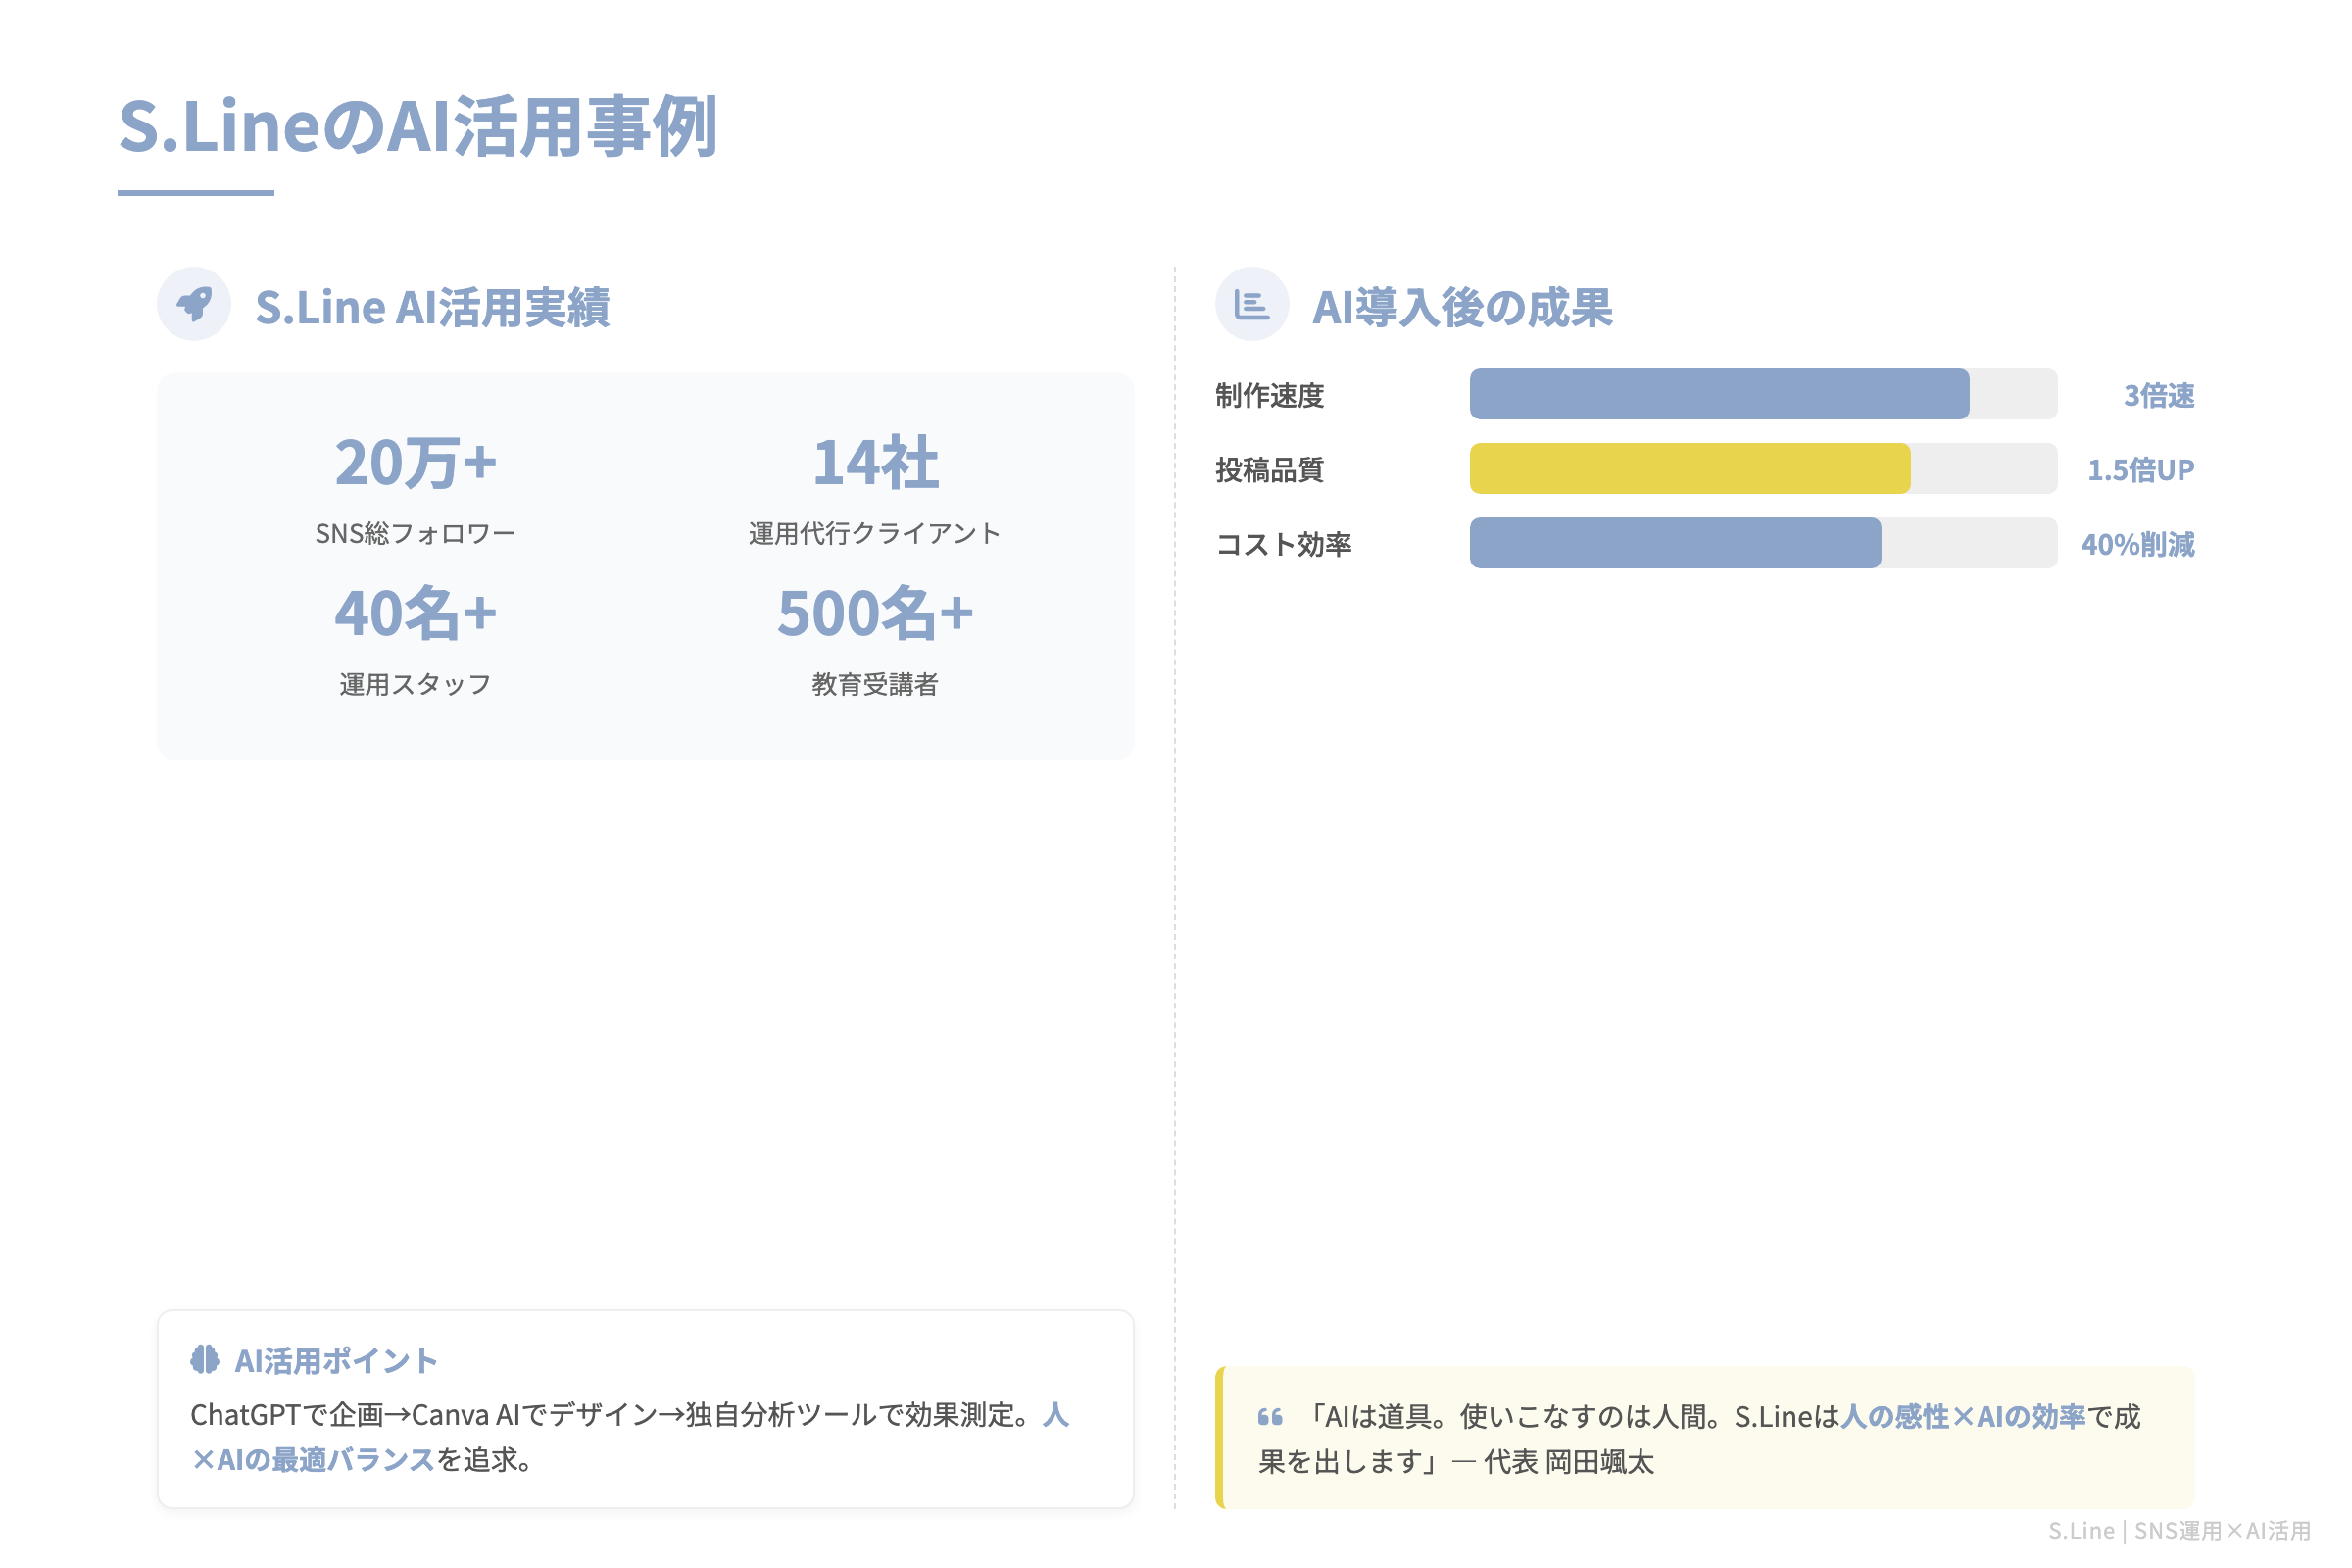Toggle the yellow 投稿品質 bar
2352x1568 pixels.
pyautogui.click(x=1690, y=469)
